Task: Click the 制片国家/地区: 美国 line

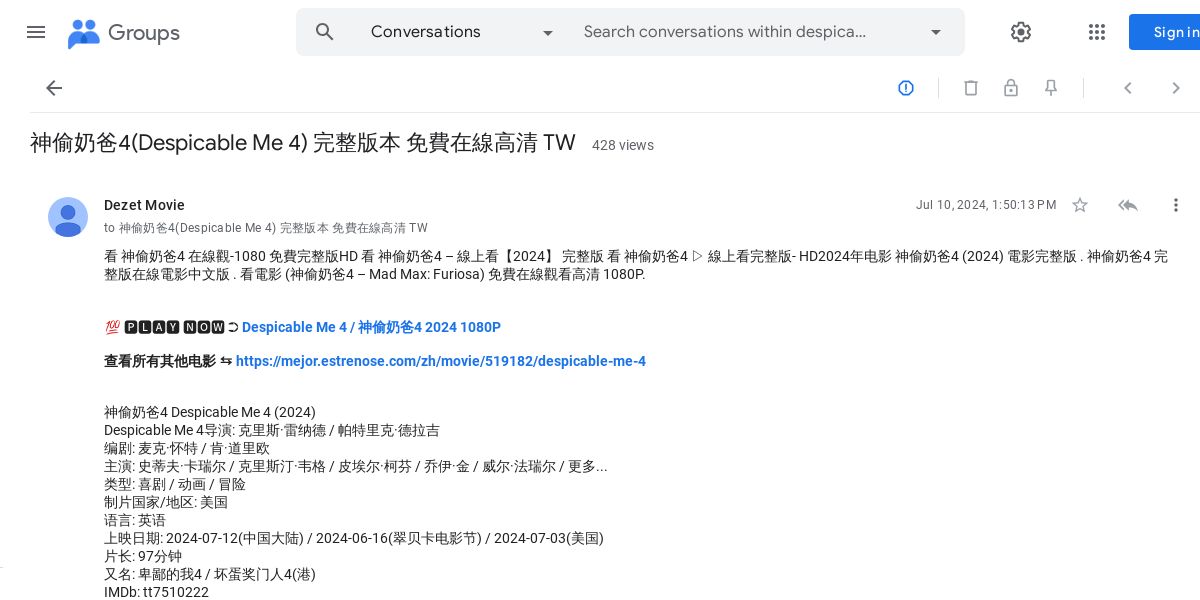Action: click(x=166, y=502)
